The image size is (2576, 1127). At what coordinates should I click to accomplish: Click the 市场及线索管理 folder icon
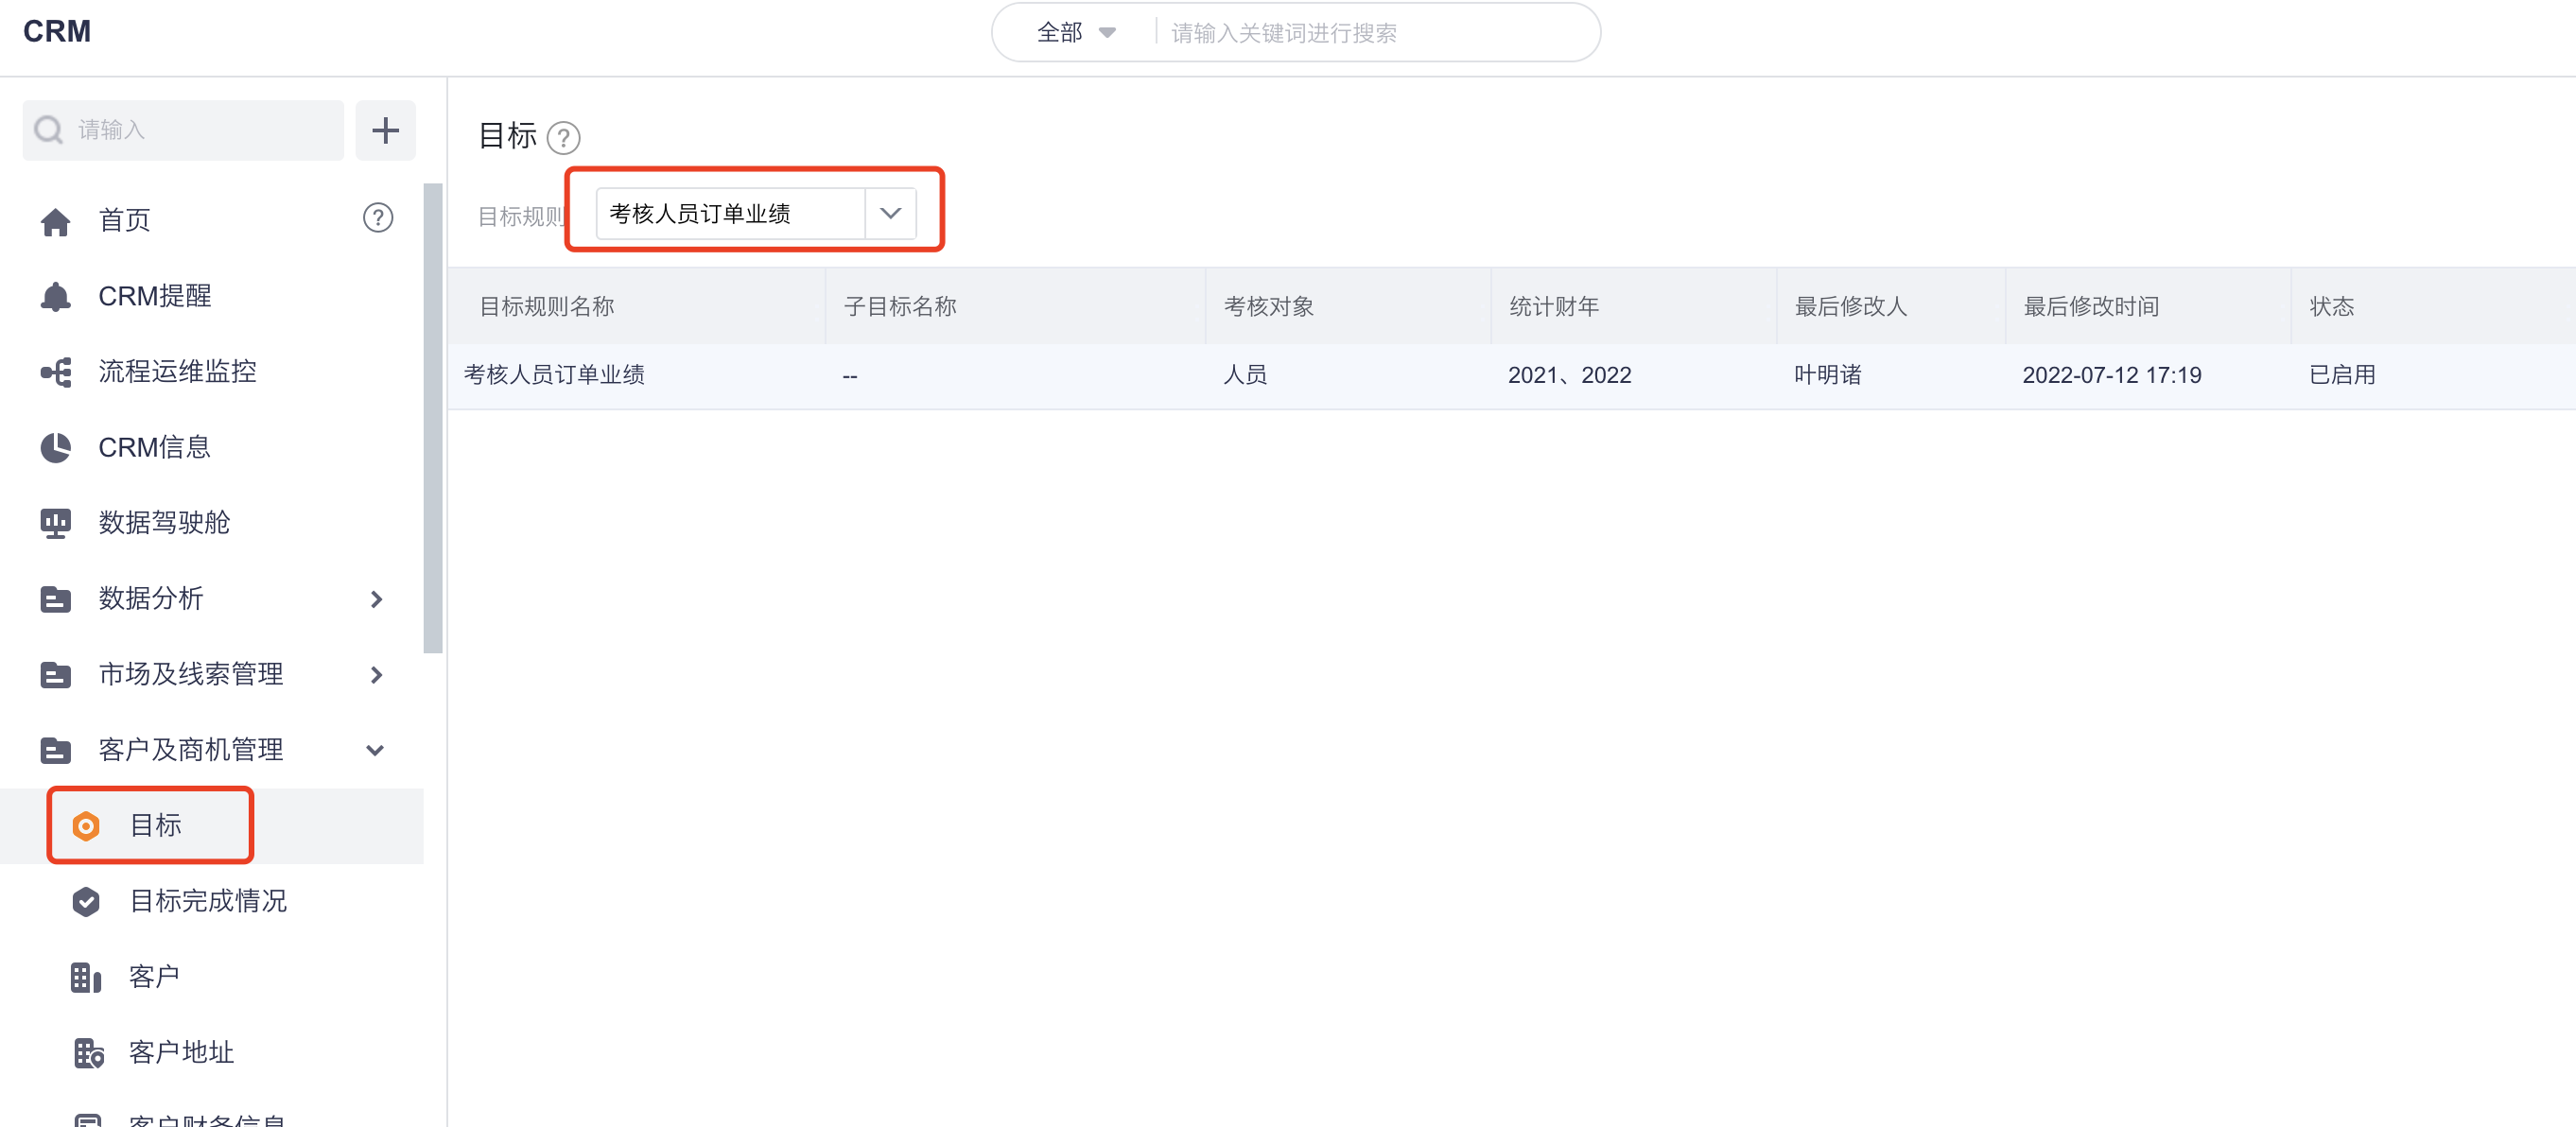(x=56, y=675)
